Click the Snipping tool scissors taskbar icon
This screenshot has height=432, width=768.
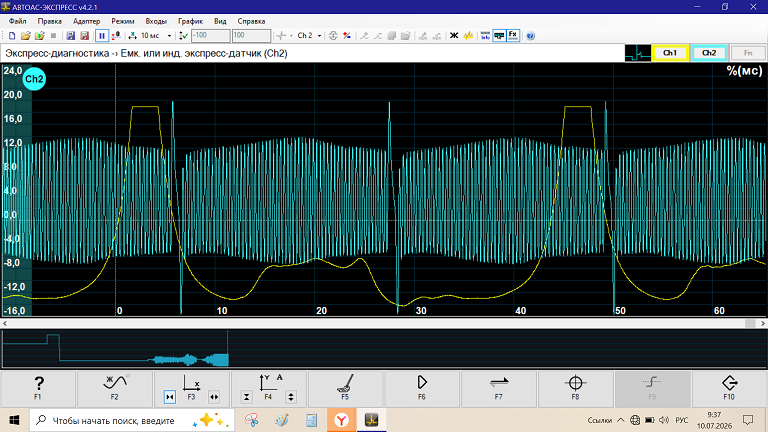[252, 420]
